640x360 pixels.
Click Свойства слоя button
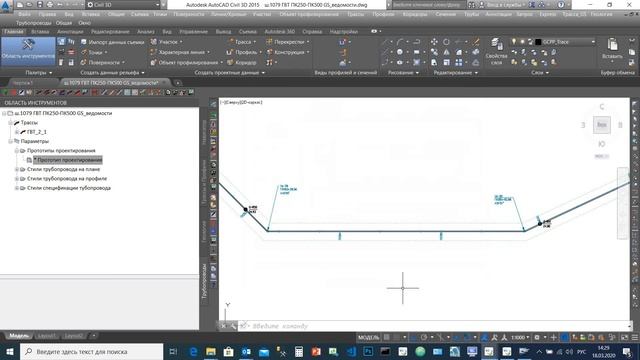(496, 51)
